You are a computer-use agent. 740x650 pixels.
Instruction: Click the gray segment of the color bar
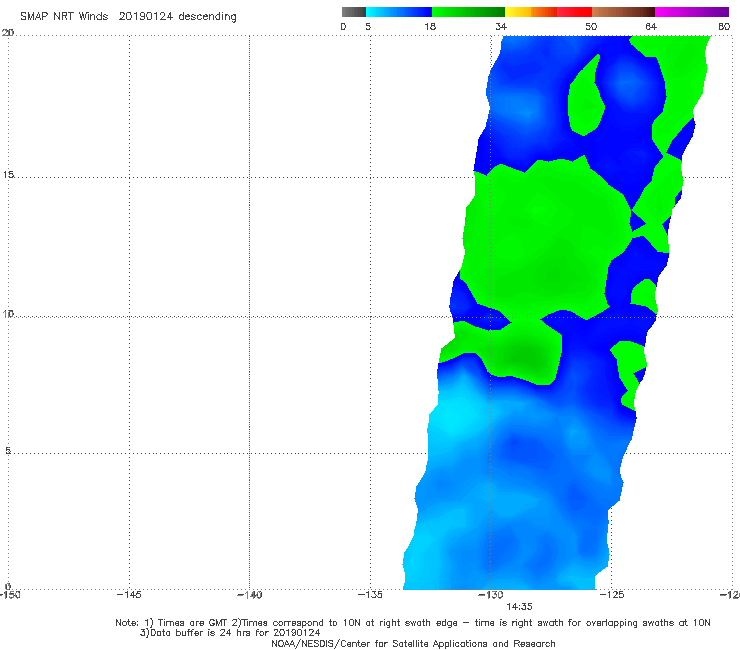354,12
